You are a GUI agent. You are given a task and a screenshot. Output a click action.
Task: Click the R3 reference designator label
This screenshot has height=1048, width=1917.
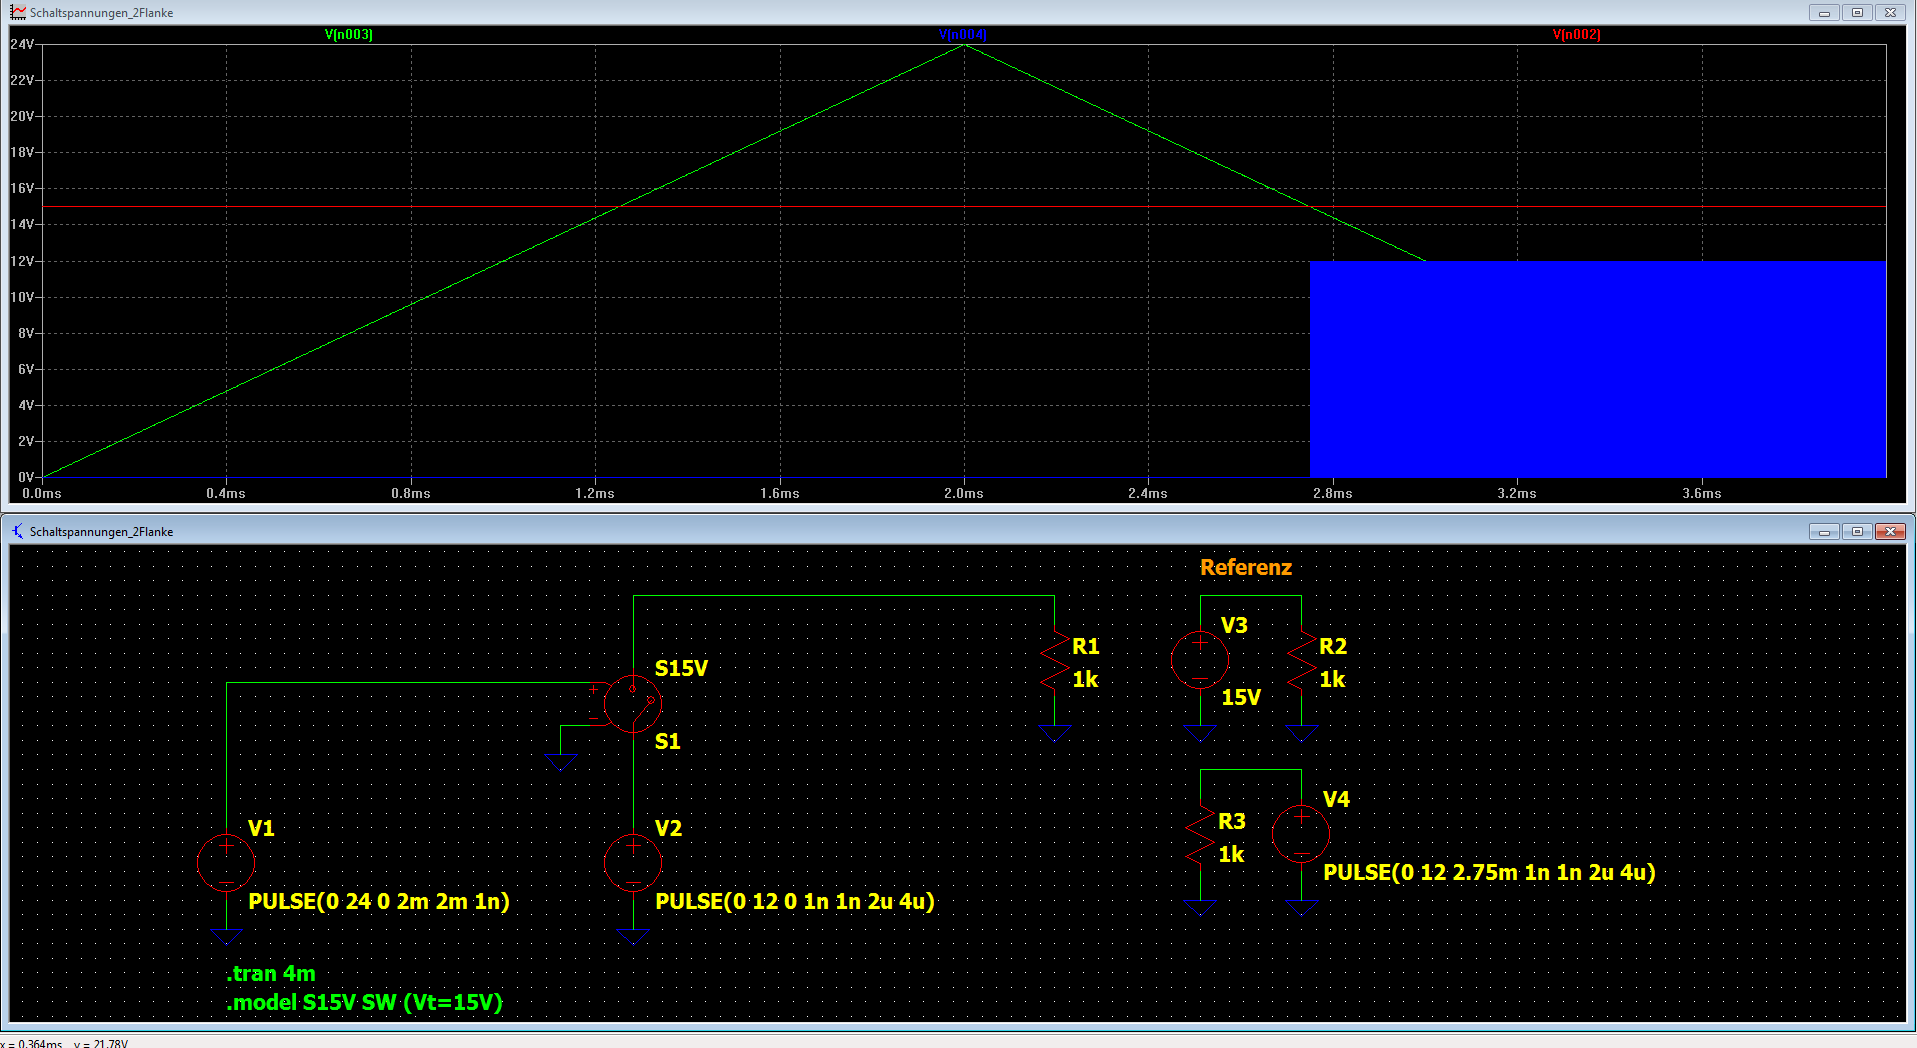click(x=1232, y=821)
